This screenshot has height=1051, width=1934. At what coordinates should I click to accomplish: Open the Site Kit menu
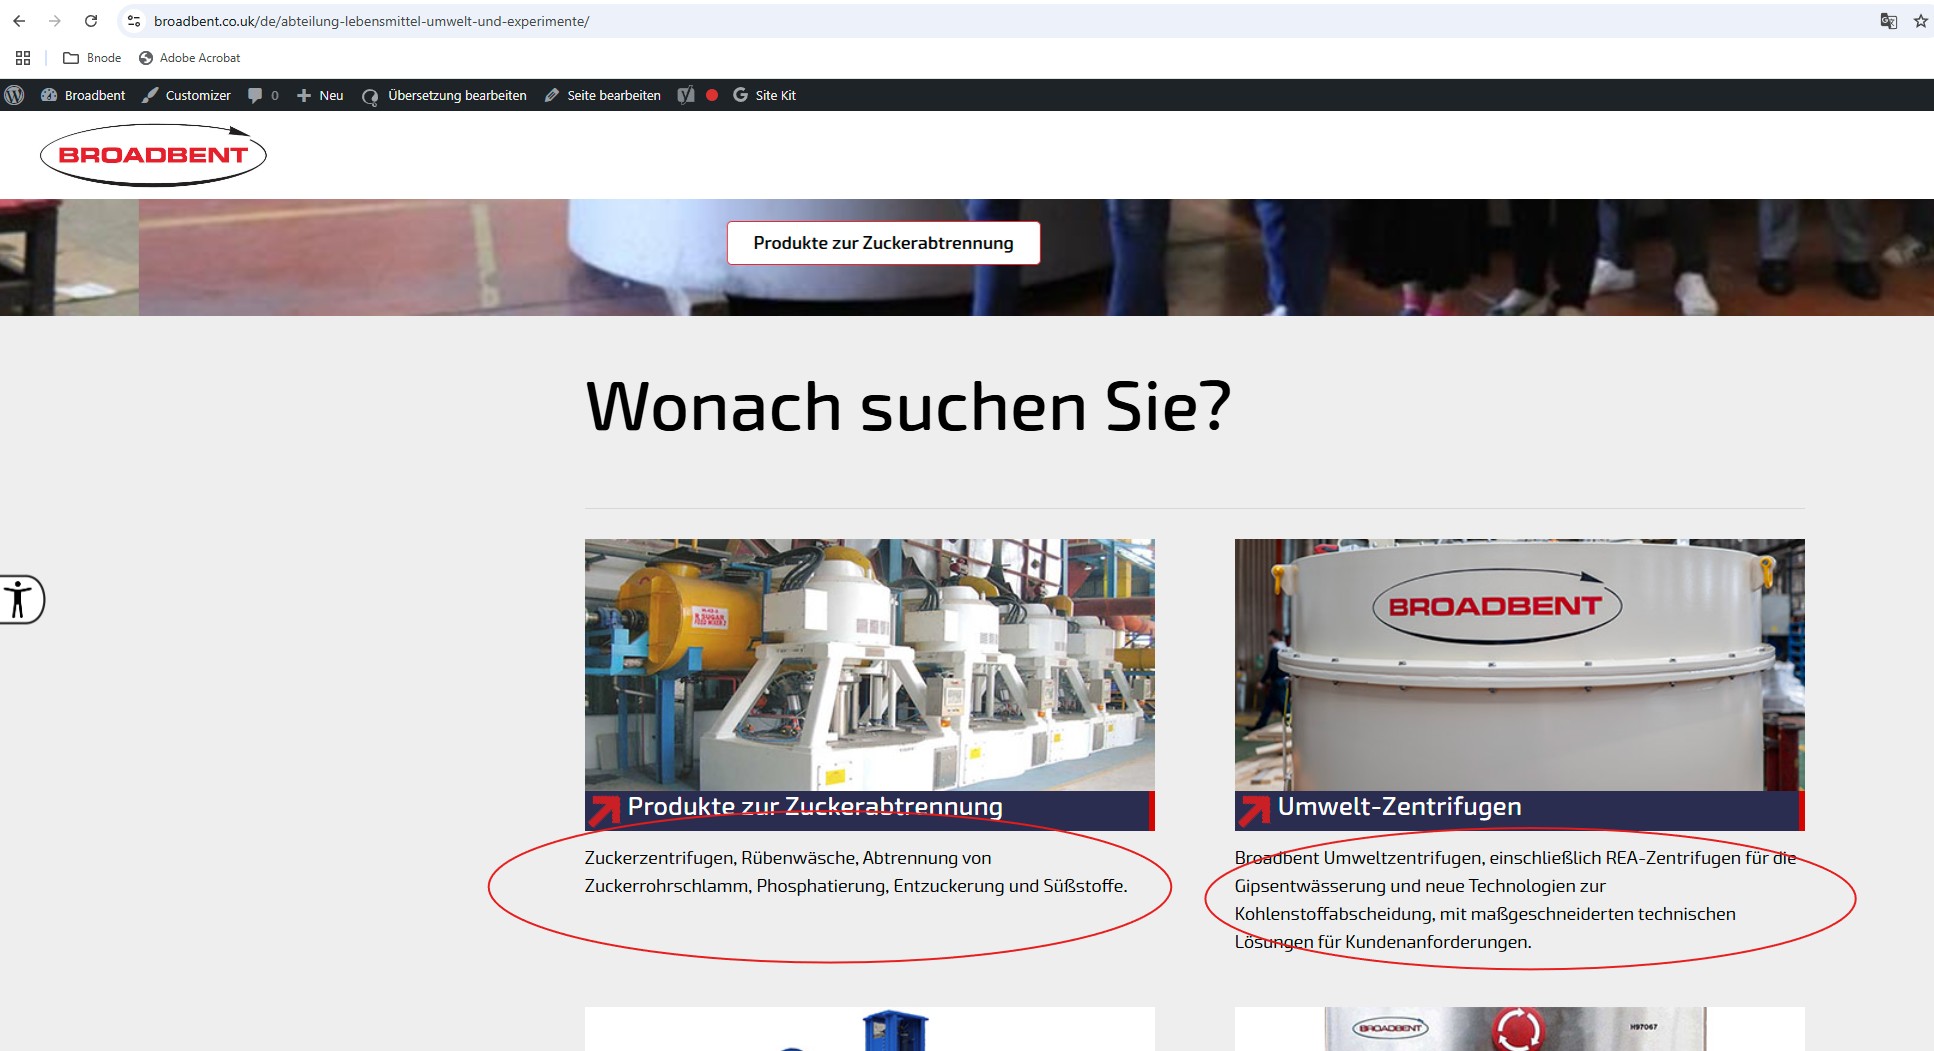765,95
